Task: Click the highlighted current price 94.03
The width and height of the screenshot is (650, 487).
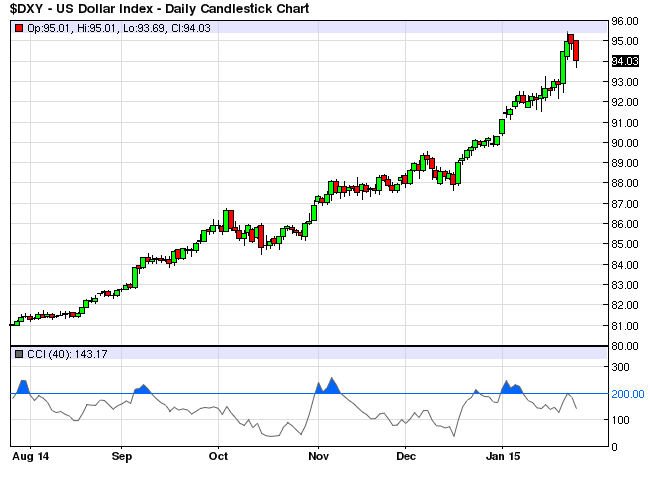Action: coord(625,61)
